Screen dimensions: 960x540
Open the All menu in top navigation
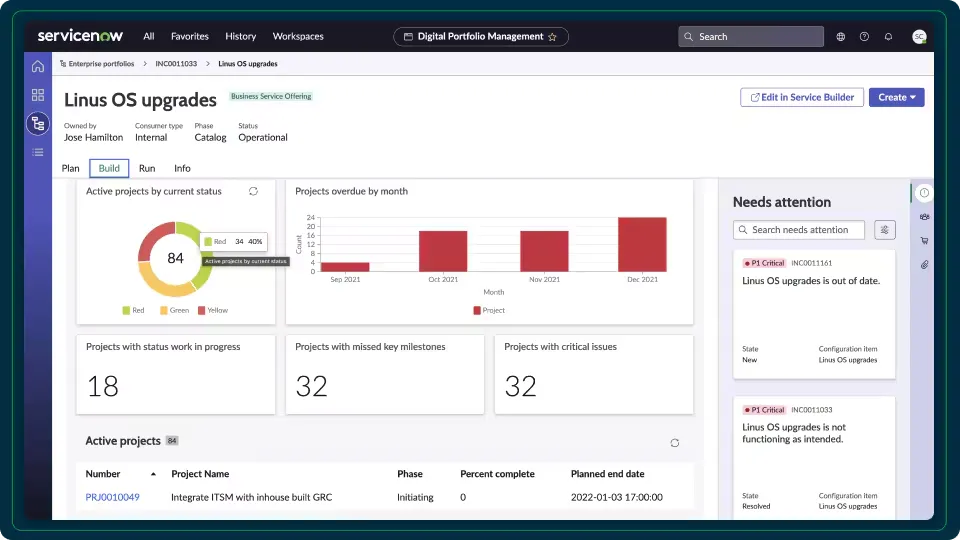pos(148,36)
